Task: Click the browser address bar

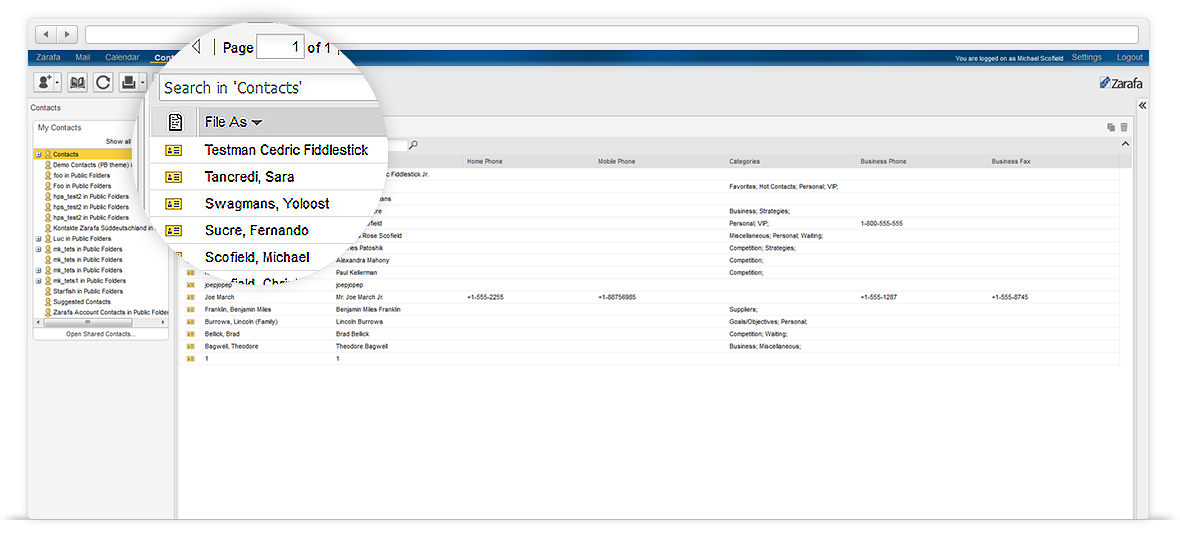Action: [612, 35]
